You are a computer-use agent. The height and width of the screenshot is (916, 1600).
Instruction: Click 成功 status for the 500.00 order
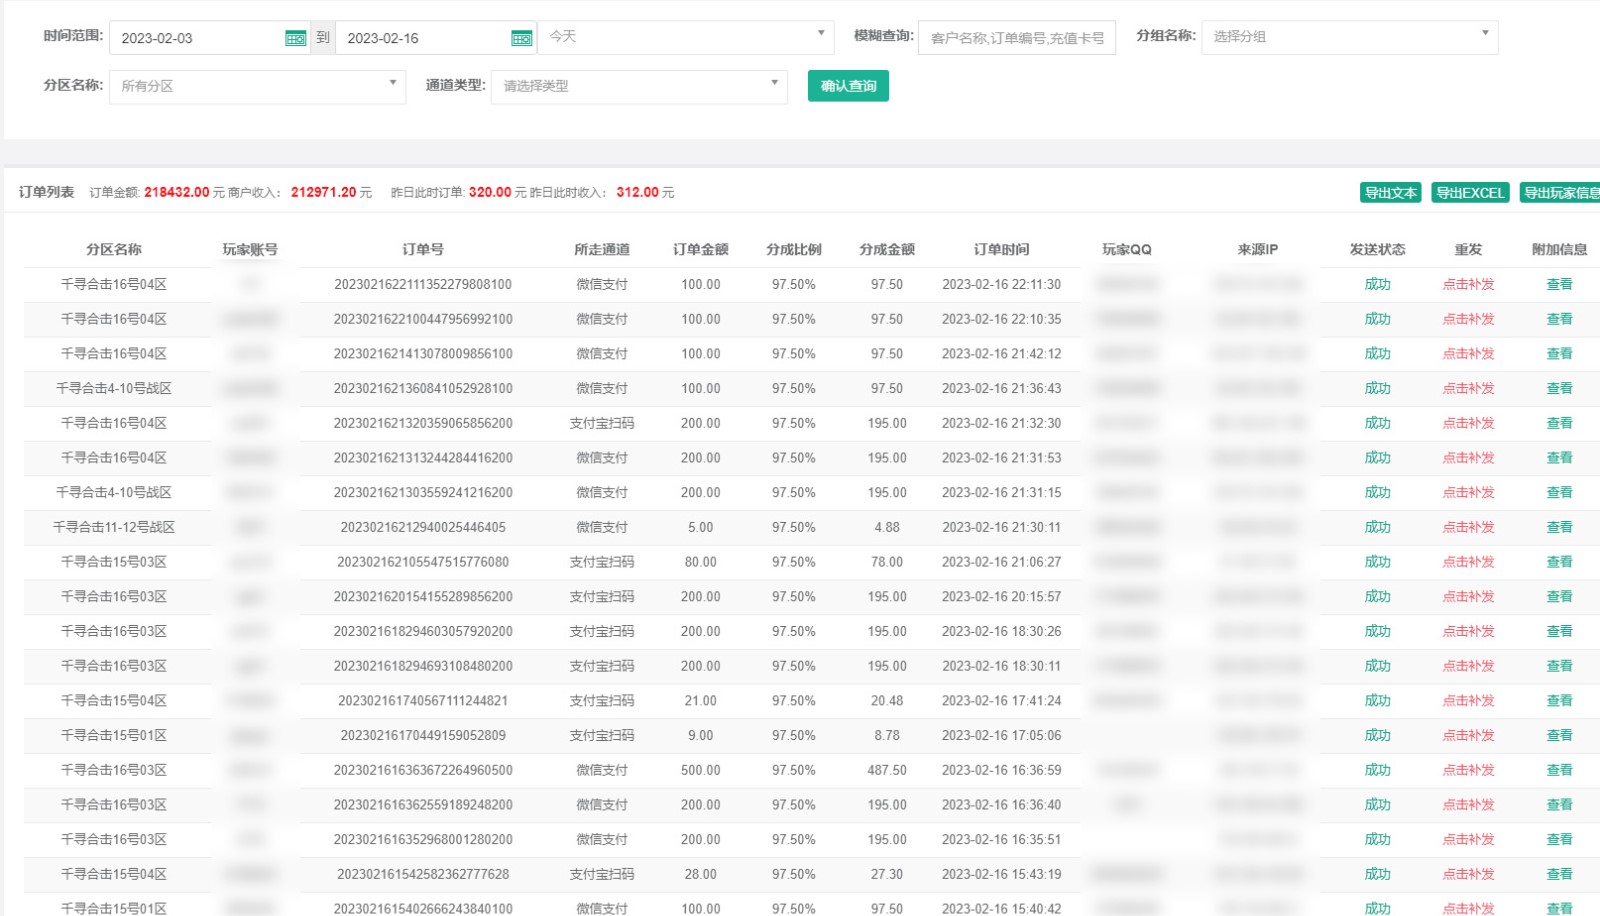[x=1377, y=770]
